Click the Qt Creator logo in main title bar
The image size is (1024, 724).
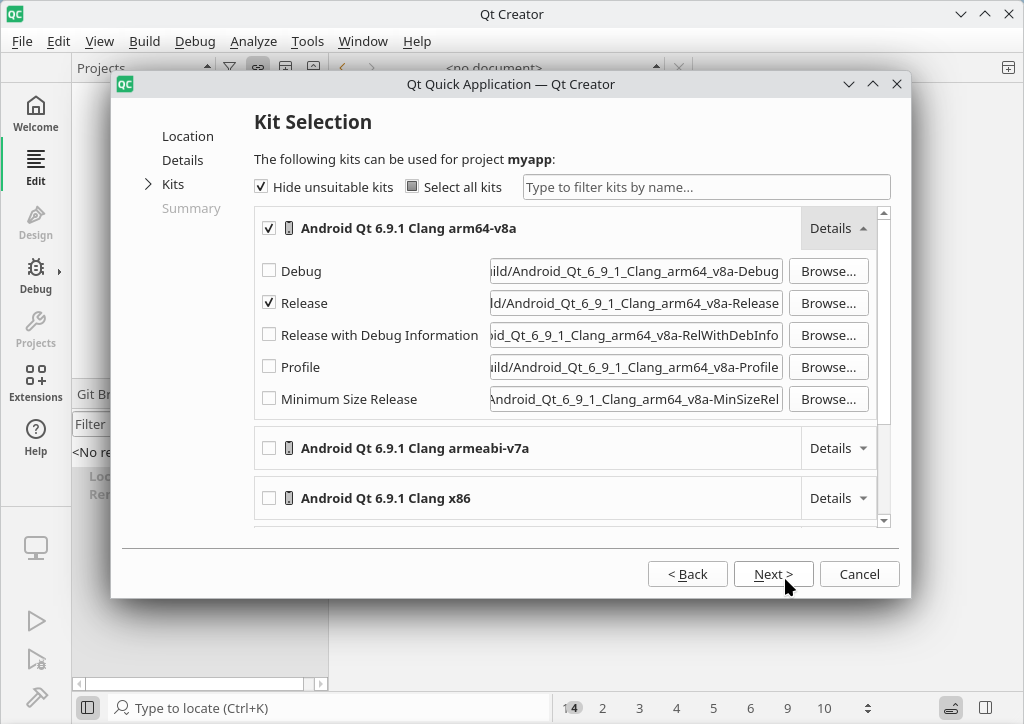[x=14, y=14]
